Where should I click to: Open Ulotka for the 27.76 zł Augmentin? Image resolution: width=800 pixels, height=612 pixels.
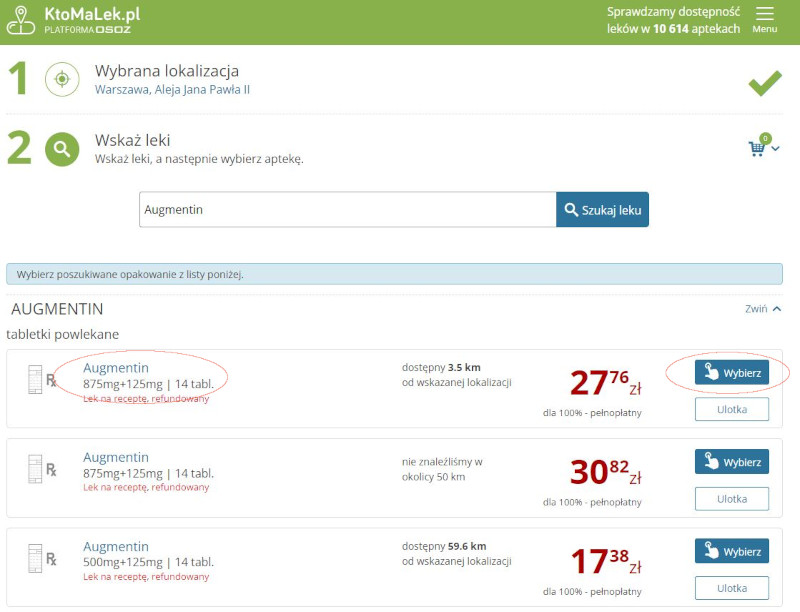[x=731, y=409]
